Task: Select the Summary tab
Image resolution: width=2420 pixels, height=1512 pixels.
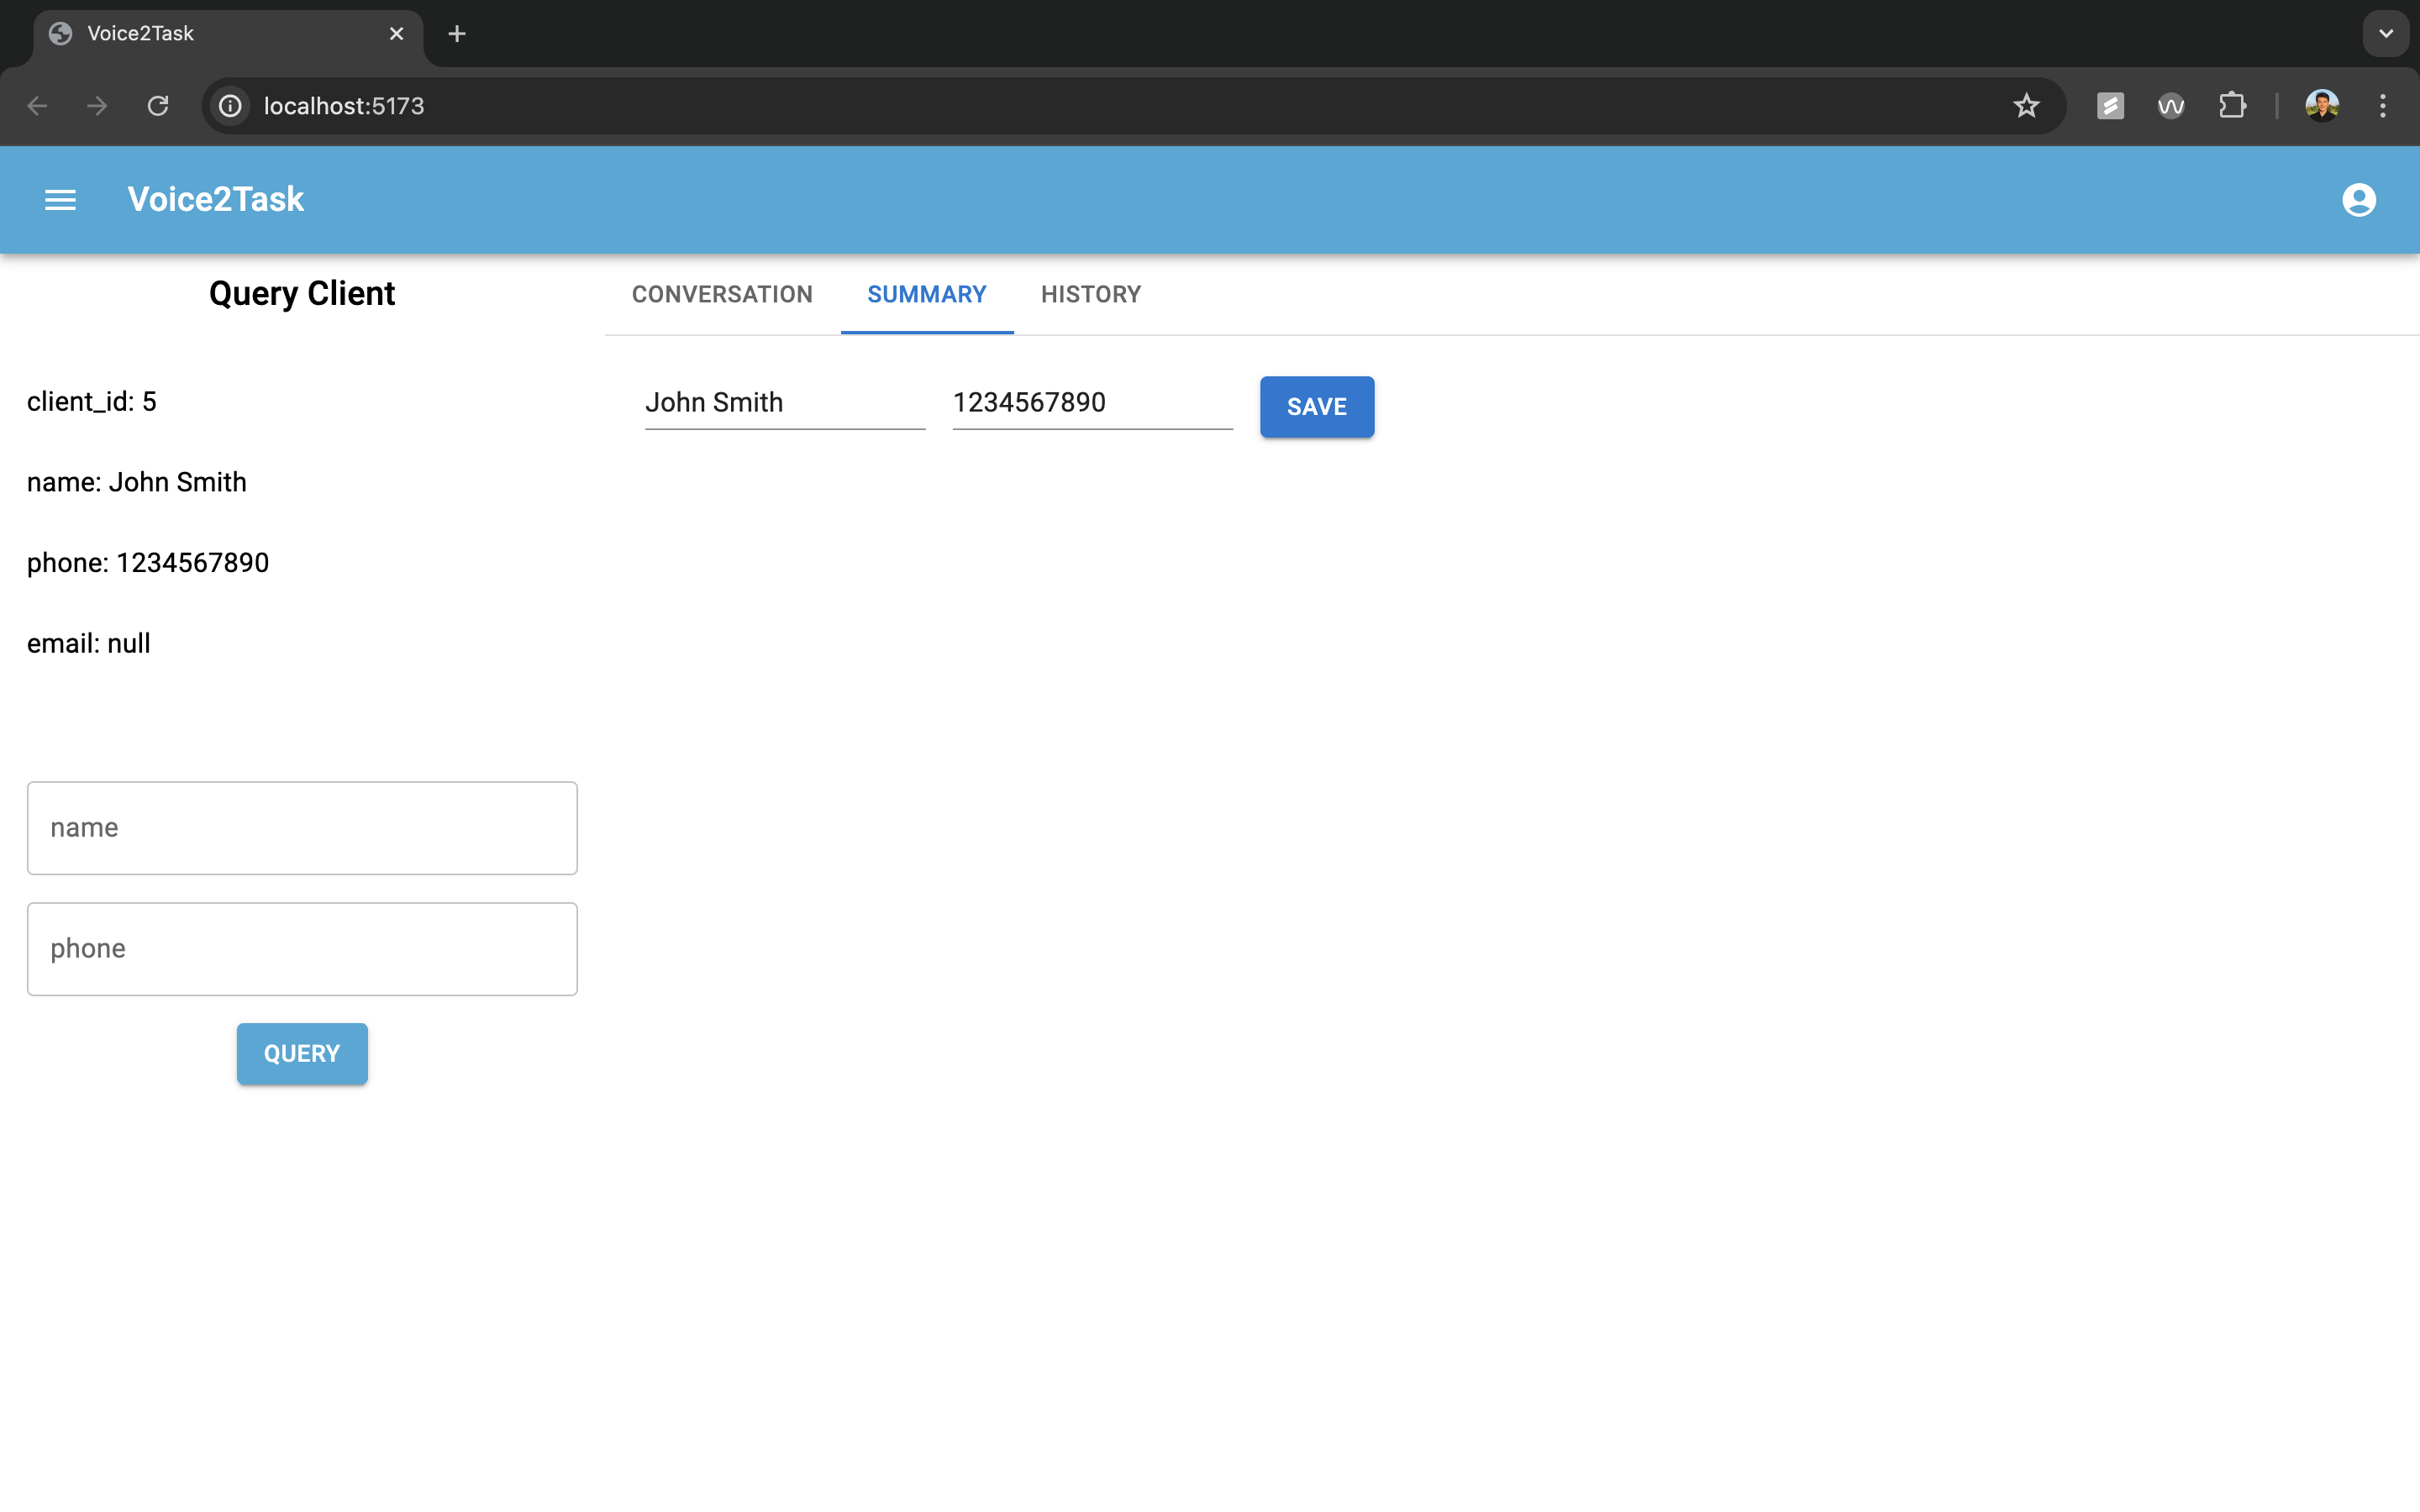Action: [x=926, y=294]
